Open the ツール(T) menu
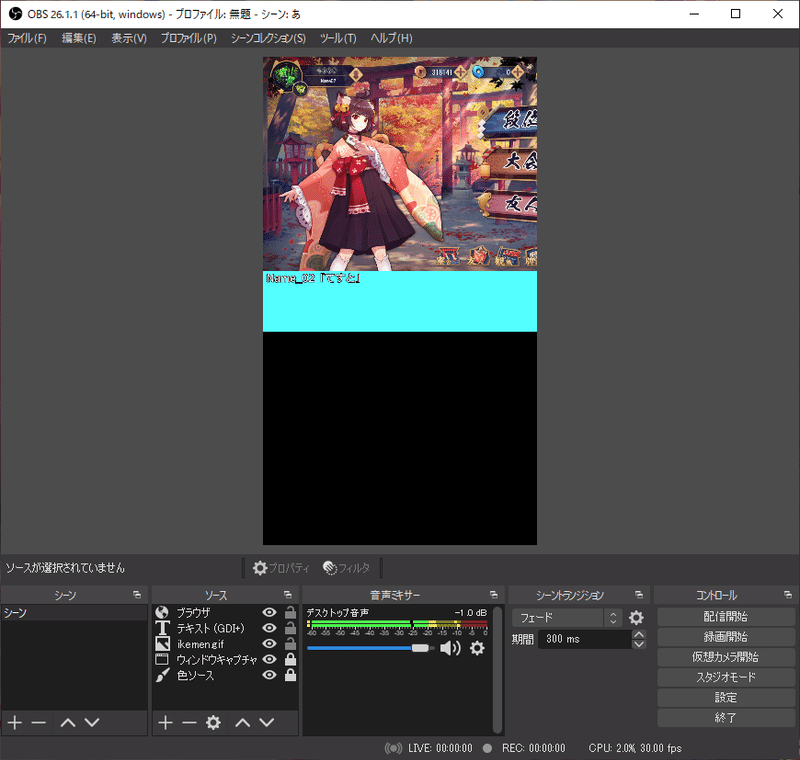Viewport: 800px width, 760px height. click(338, 38)
